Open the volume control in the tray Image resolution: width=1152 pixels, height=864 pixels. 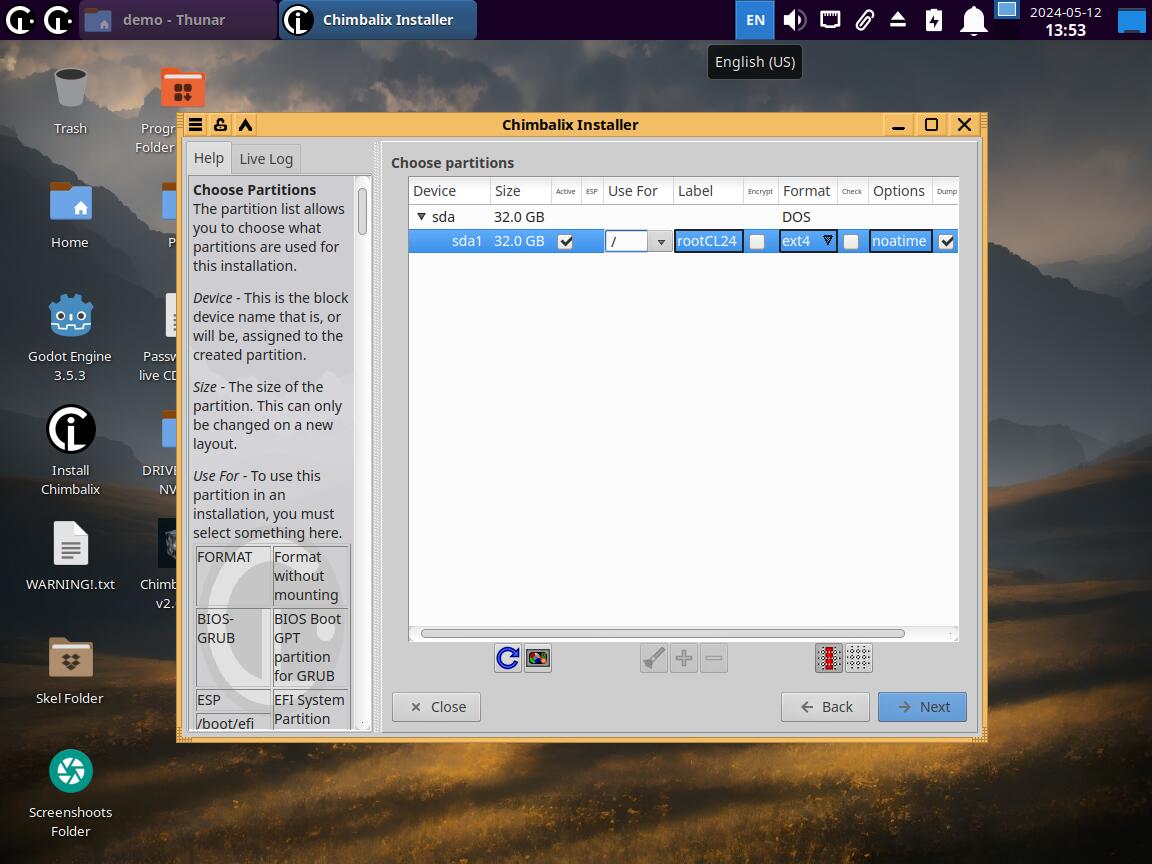pyautogui.click(x=794, y=20)
